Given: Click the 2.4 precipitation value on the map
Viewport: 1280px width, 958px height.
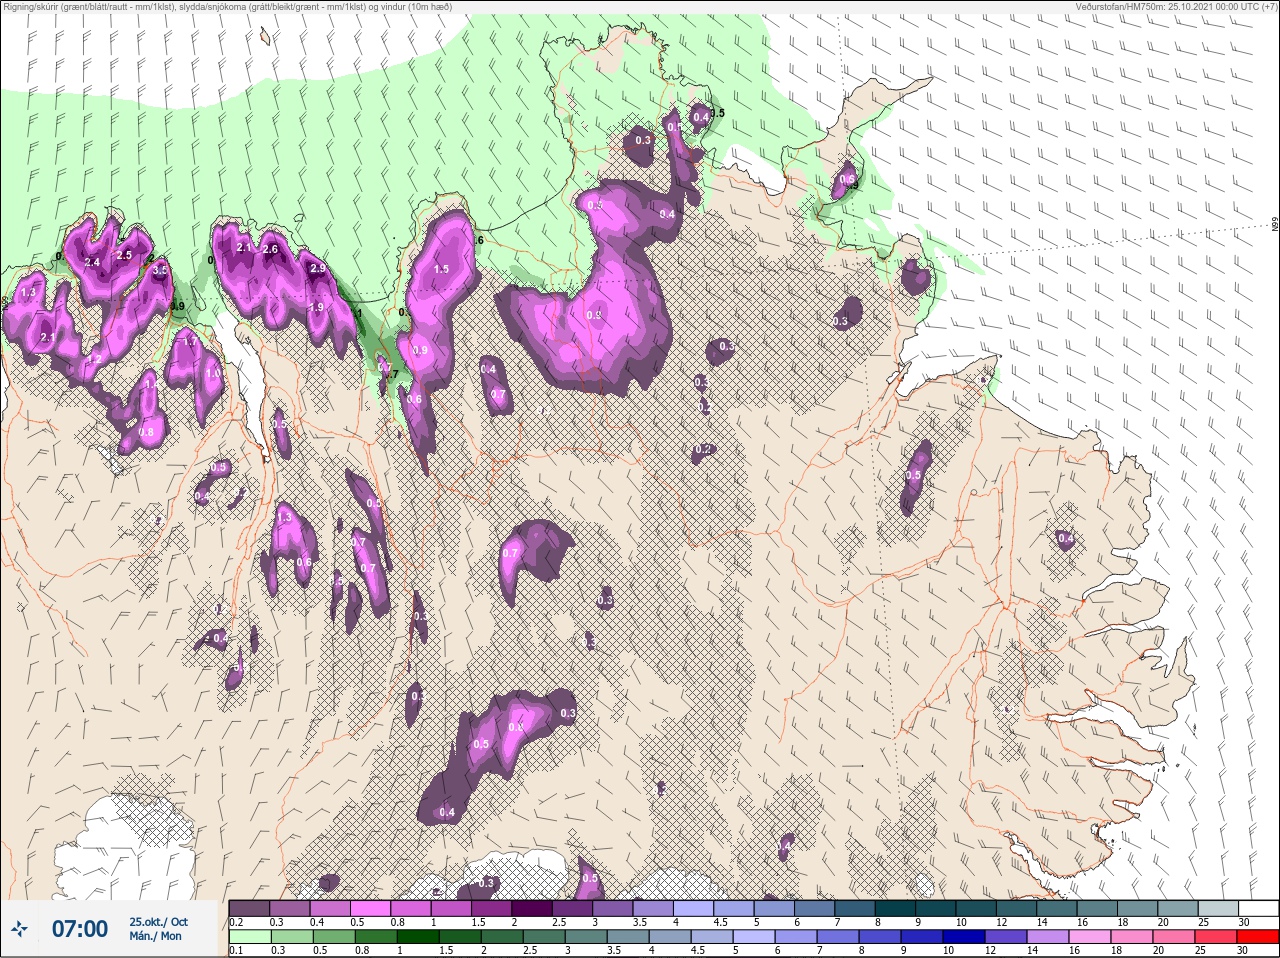Looking at the screenshot, I should (92, 262).
